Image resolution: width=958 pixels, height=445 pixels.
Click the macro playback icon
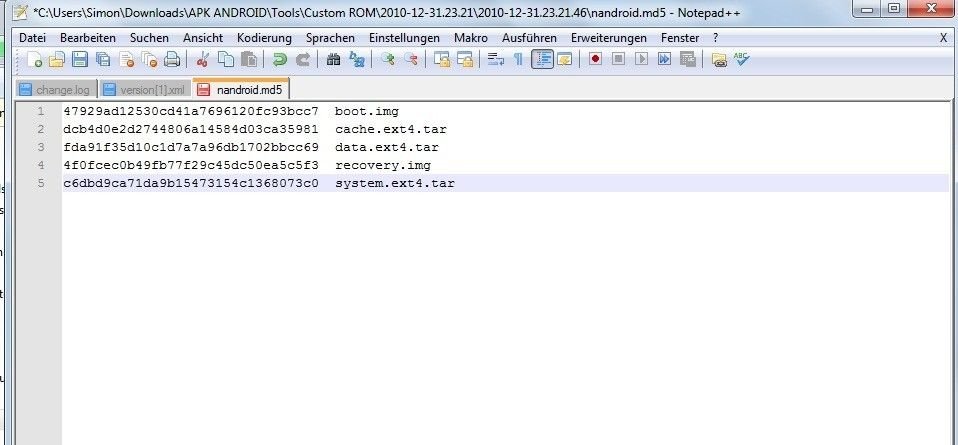click(641, 59)
